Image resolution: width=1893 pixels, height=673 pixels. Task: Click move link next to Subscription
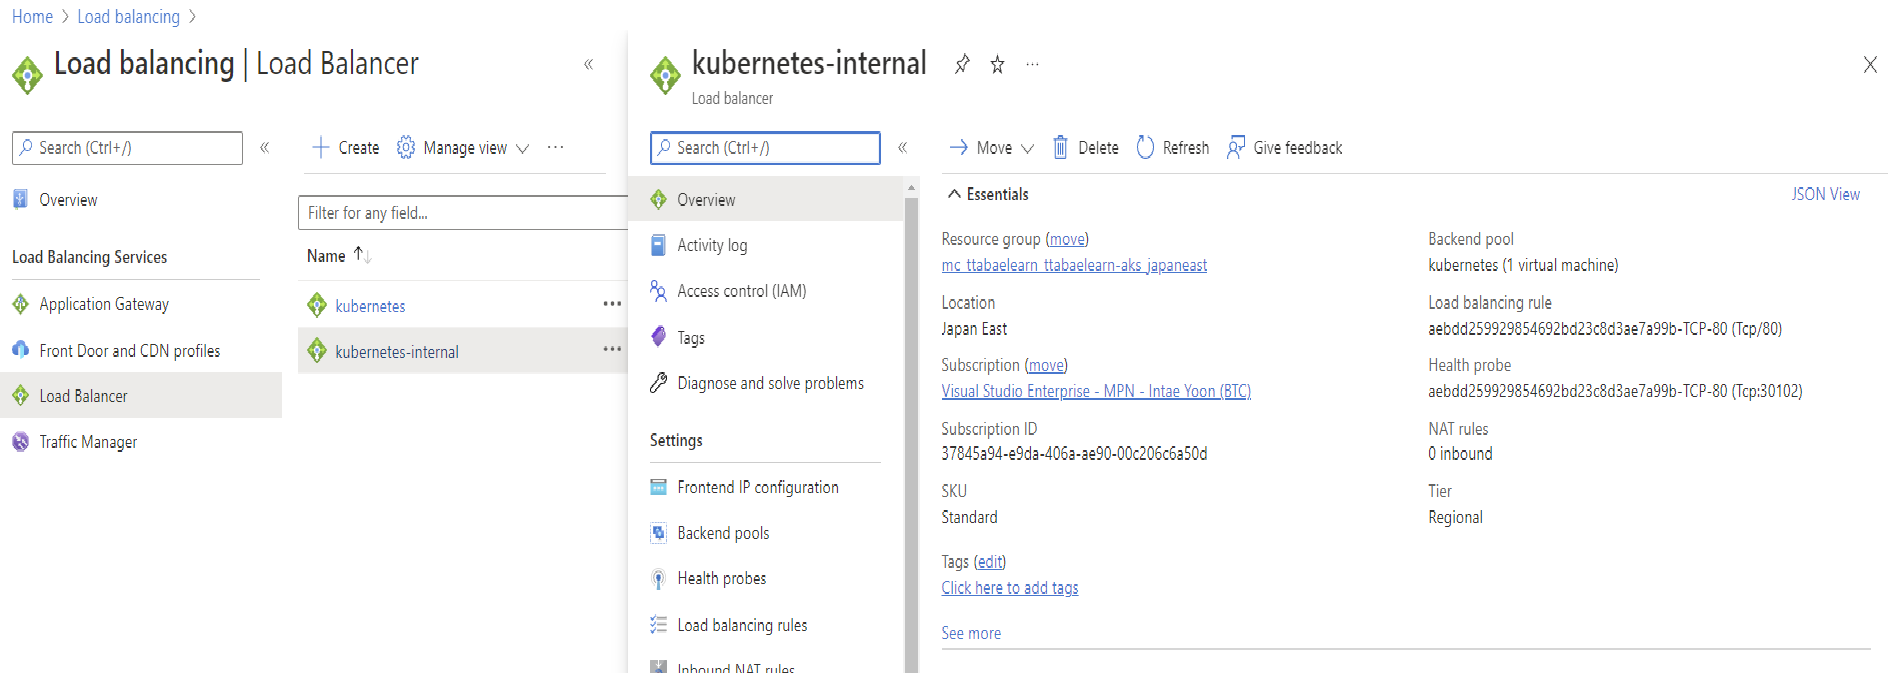1046,365
